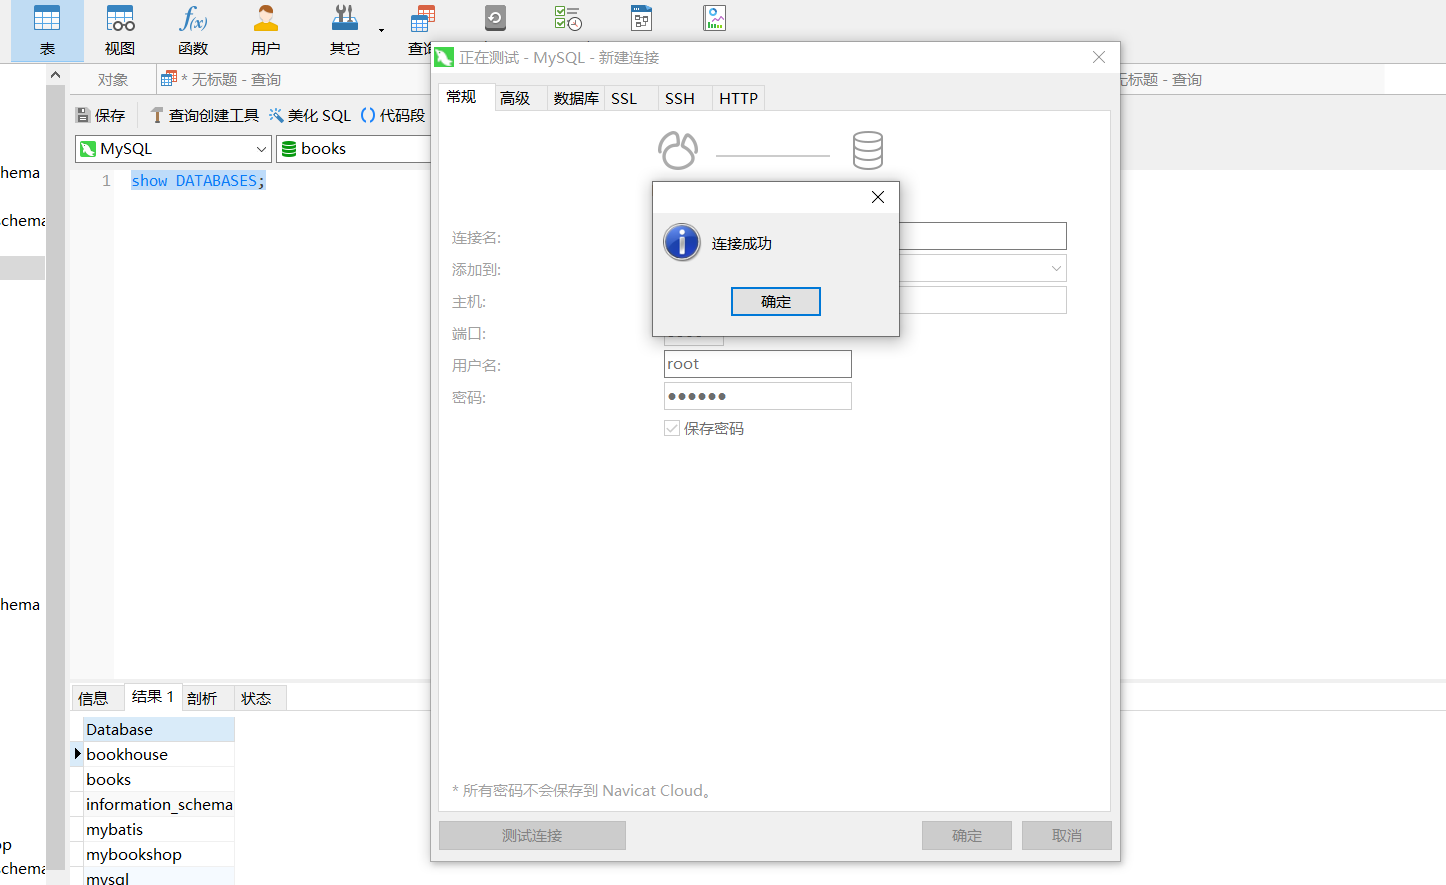Click the Navicat icon in the dialog title bar
This screenshot has height=885, width=1446.
445,58
